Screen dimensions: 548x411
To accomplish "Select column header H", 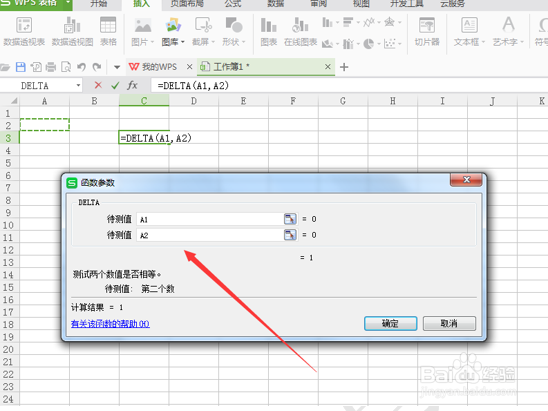I will 393,101.
